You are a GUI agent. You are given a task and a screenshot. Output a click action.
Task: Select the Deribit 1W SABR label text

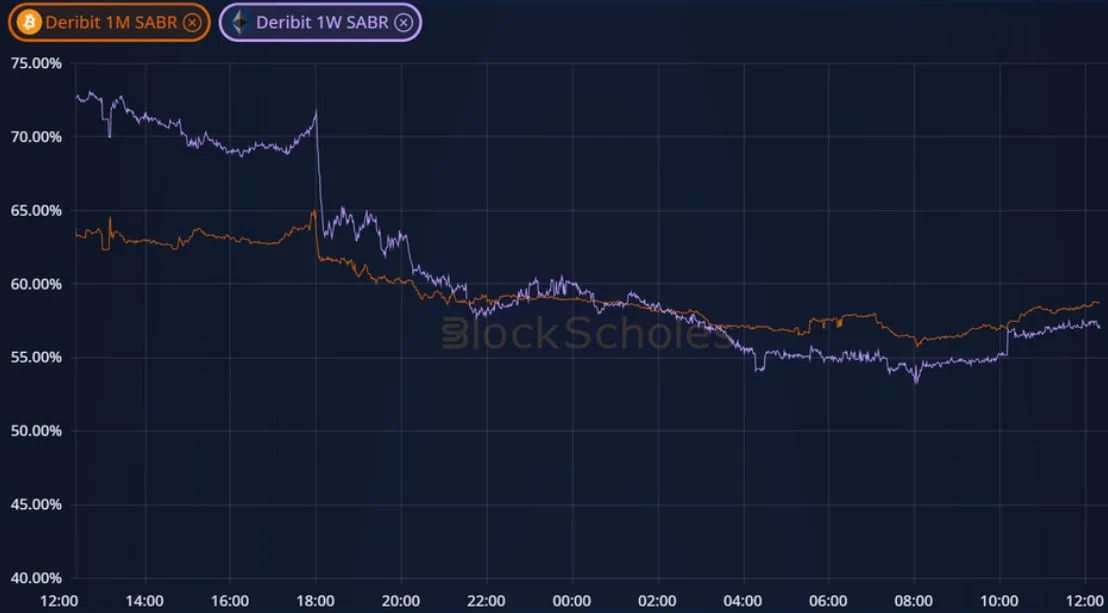(322, 23)
